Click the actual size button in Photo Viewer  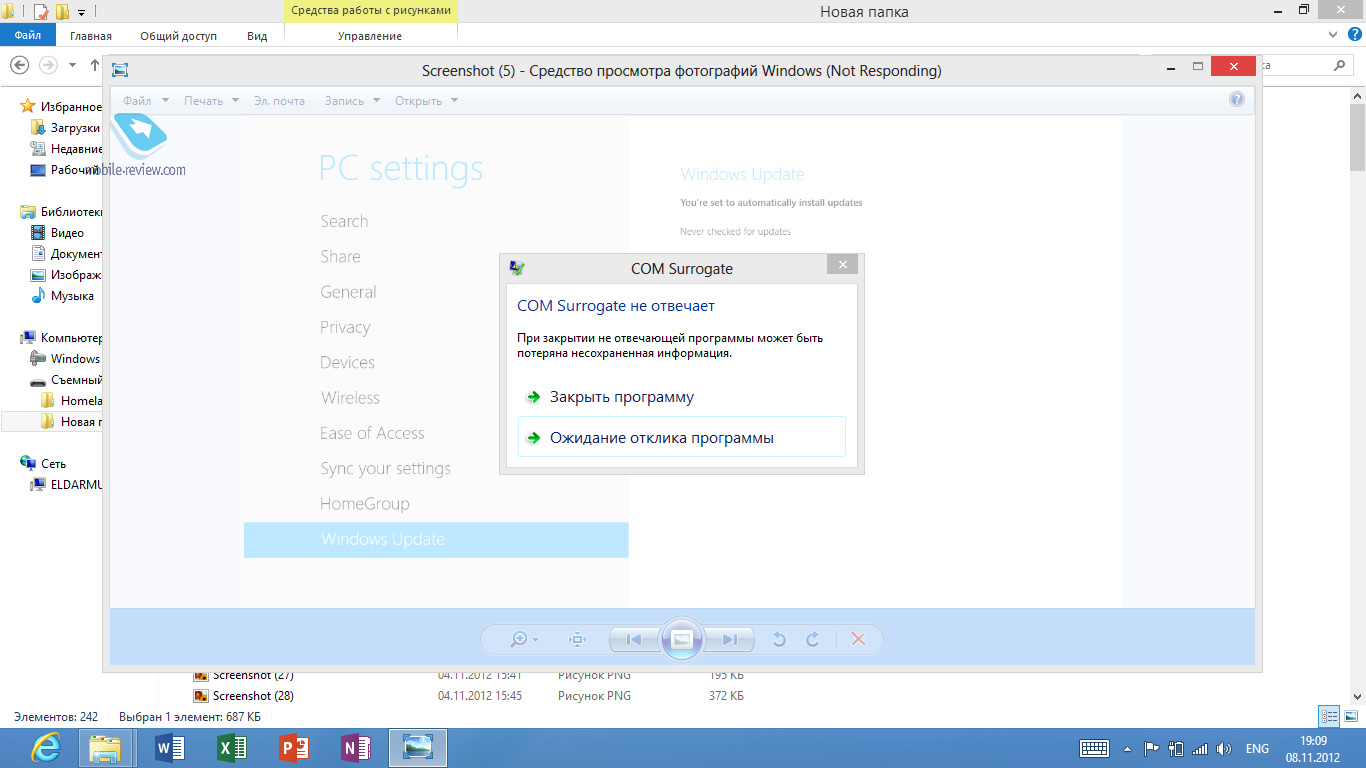(x=577, y=640)
